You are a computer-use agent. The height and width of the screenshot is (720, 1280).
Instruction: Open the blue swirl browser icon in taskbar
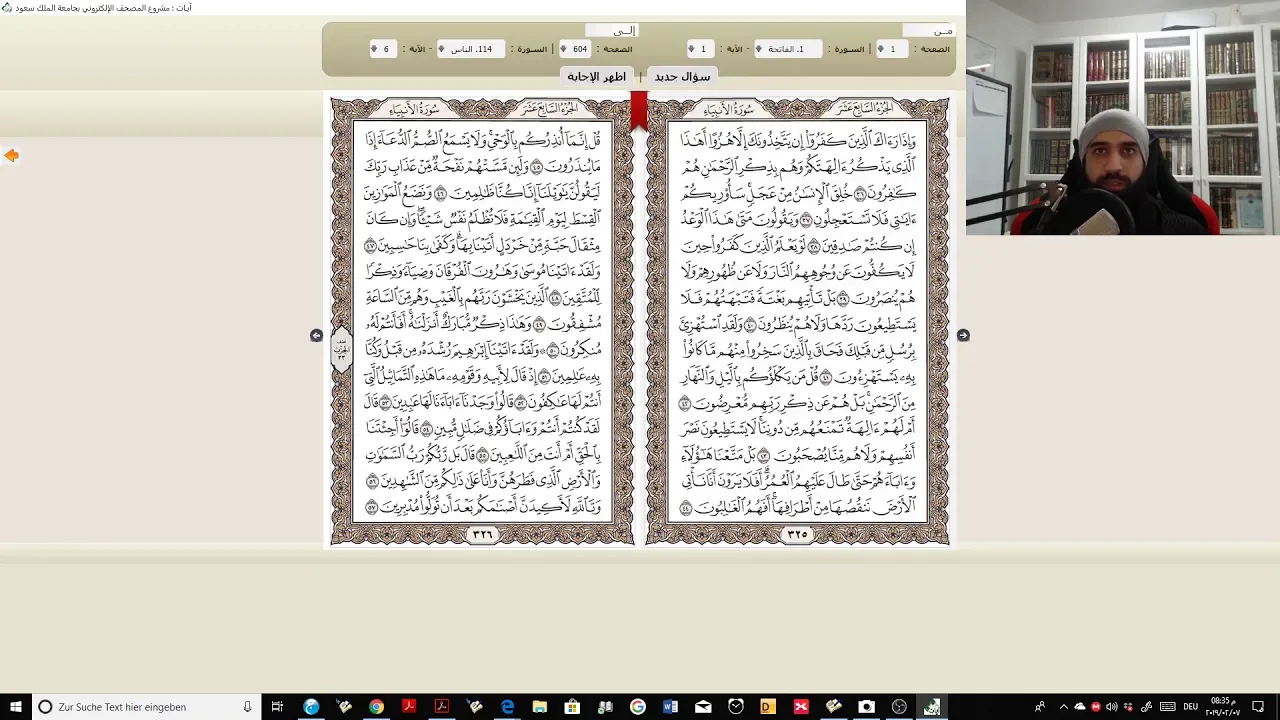311,707
